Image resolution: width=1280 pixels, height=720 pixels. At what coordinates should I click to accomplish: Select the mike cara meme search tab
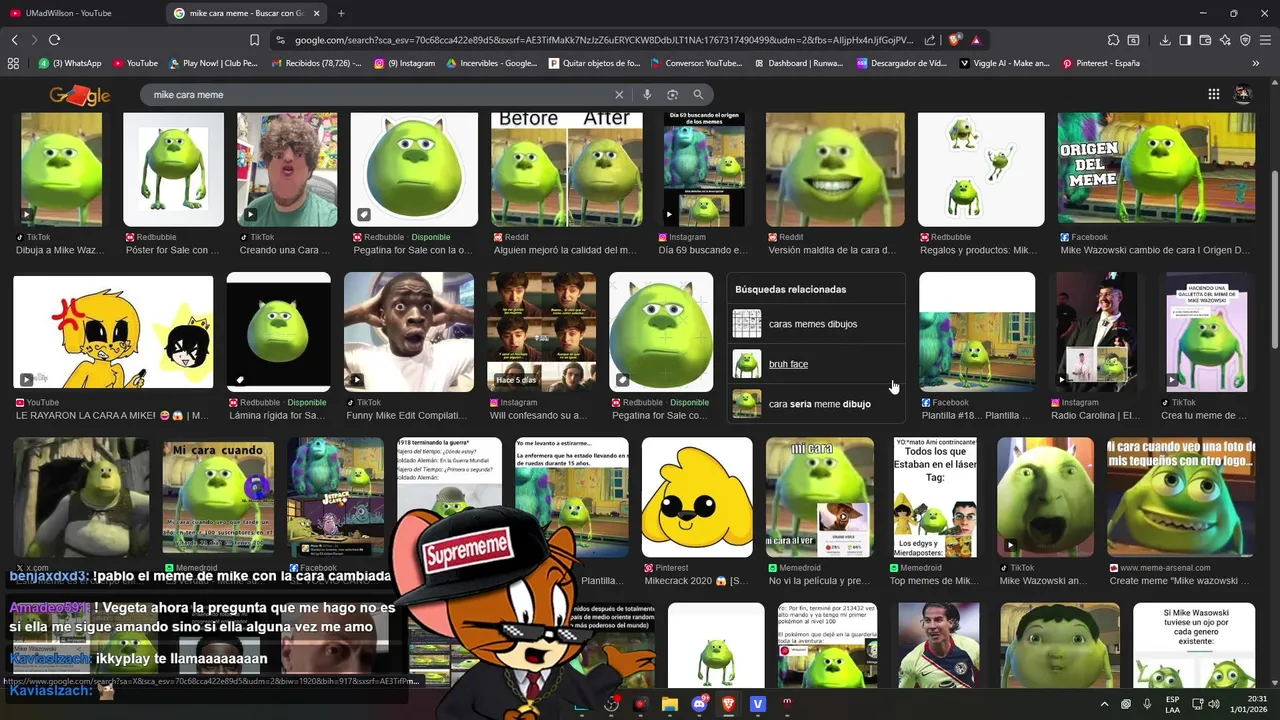coord(247,13)
